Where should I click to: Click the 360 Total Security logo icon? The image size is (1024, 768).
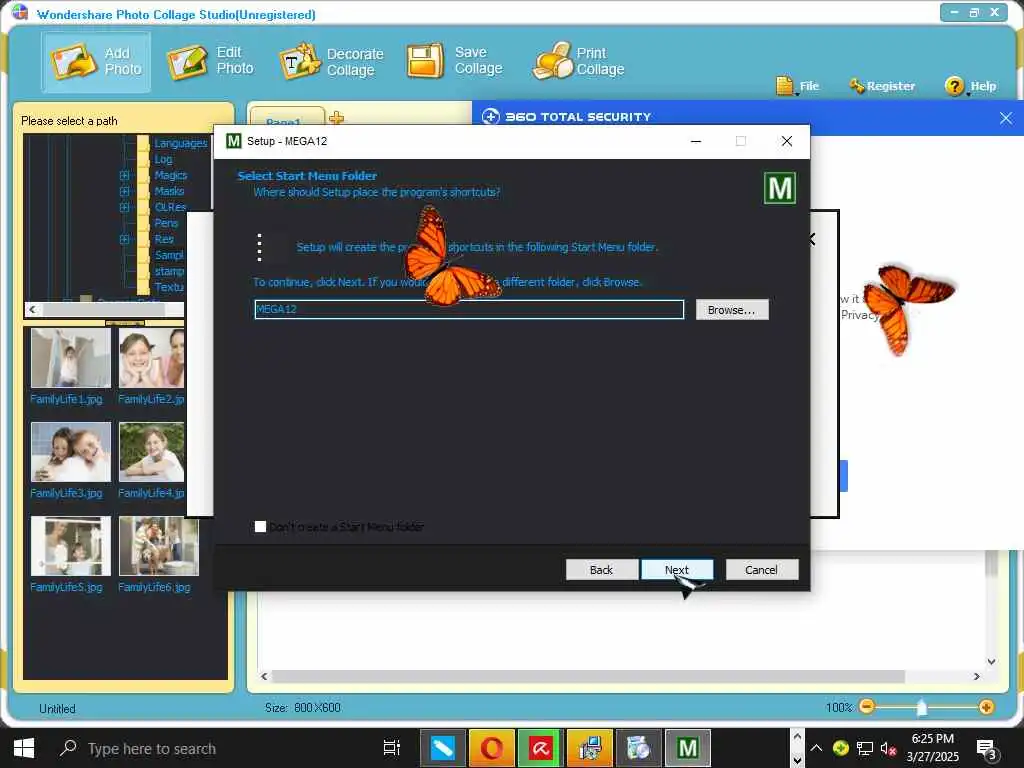click(x=490, y=117)
